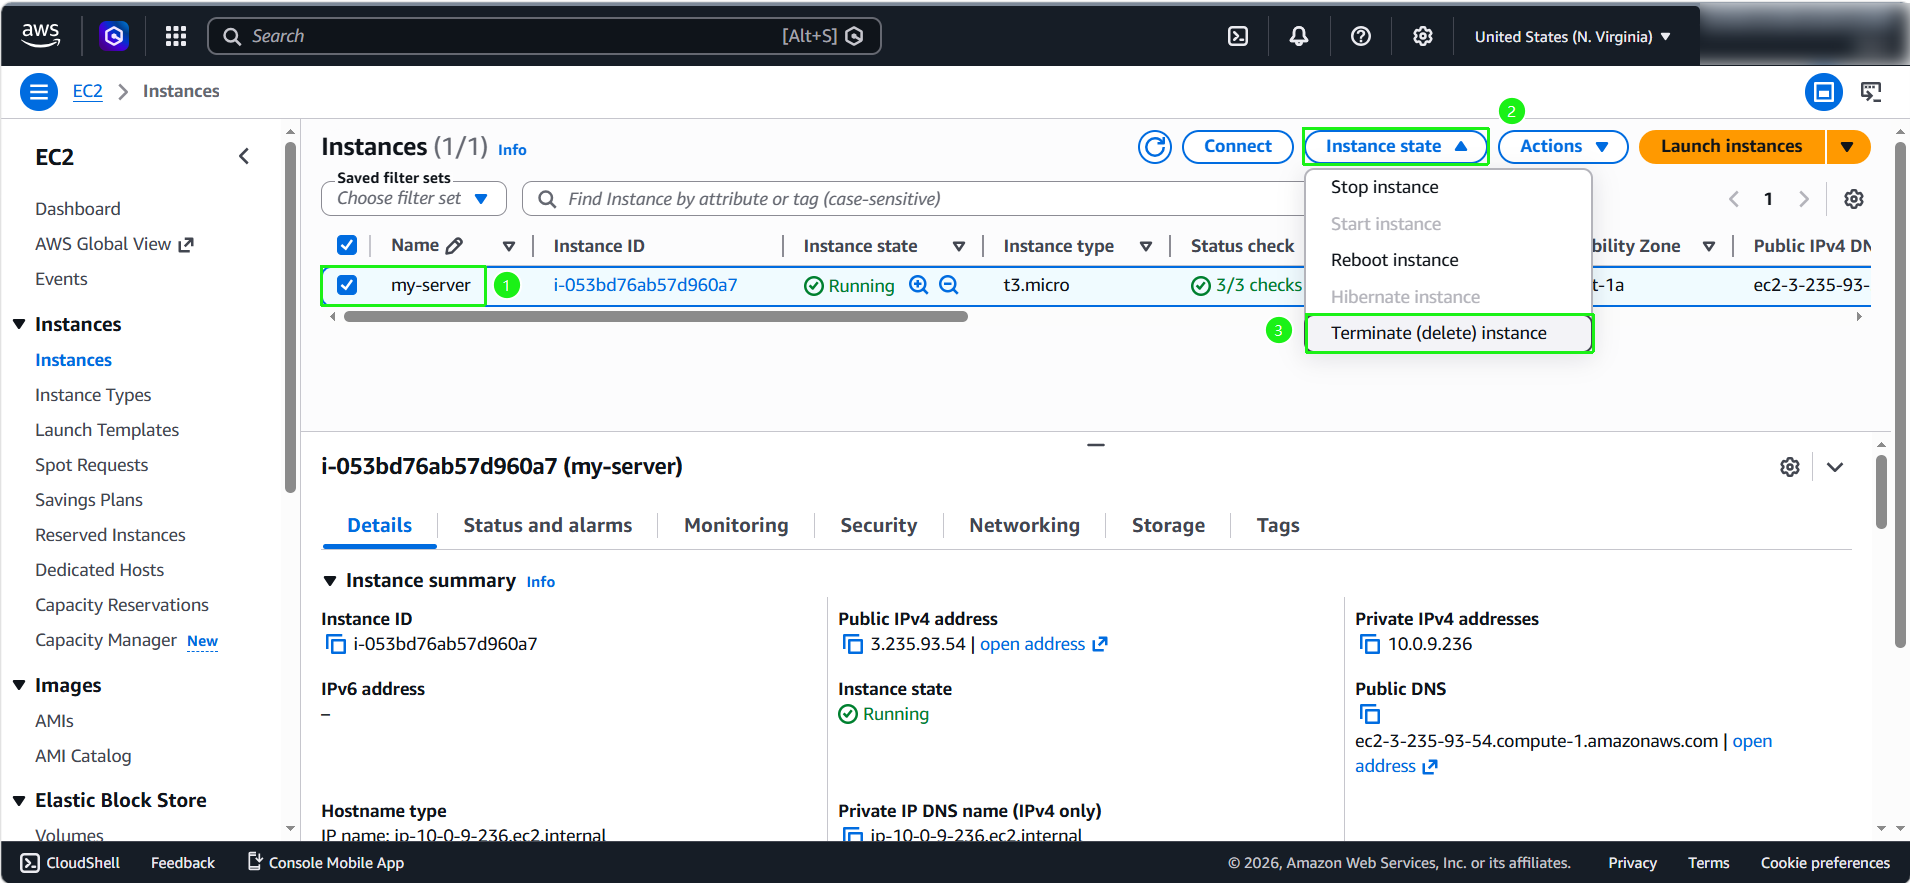Open the split panel layout icon
The image size is (1910, 883).
coord(1824,92)
